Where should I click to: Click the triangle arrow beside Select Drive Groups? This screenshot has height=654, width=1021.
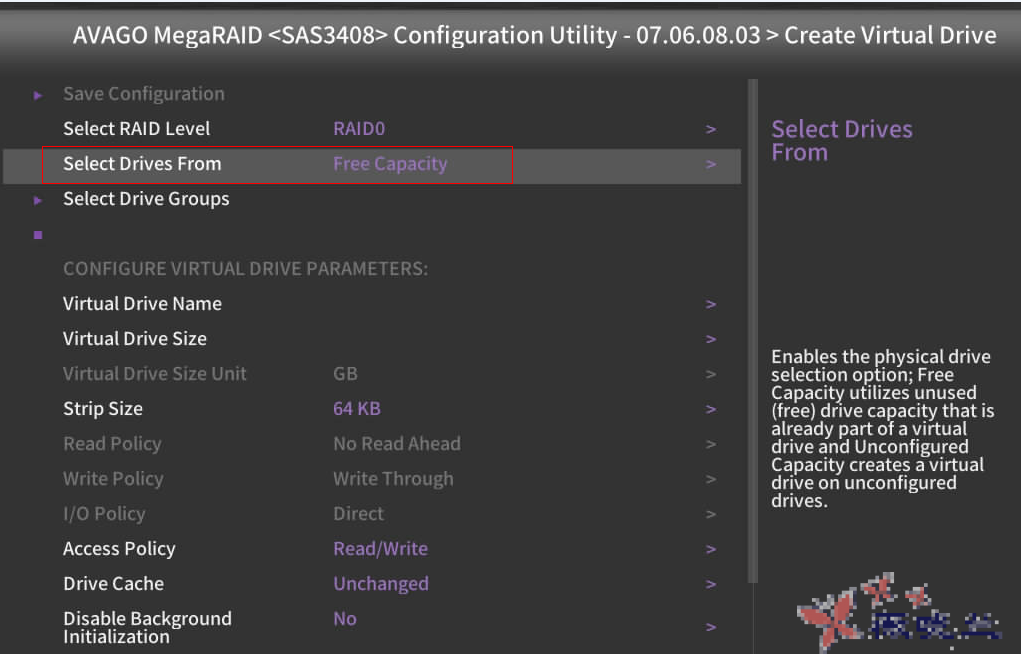tap(38, 200)
